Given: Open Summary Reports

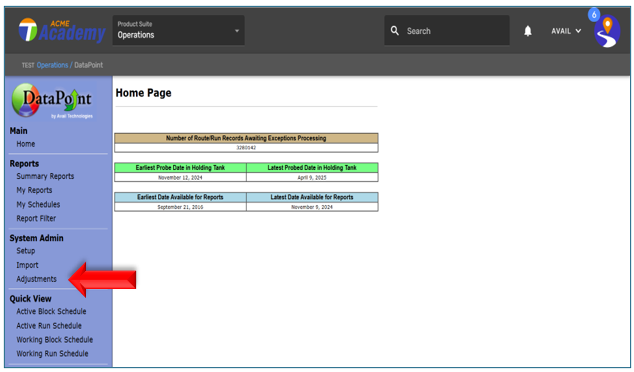Looking at the screenshot, I should point(45,176).
